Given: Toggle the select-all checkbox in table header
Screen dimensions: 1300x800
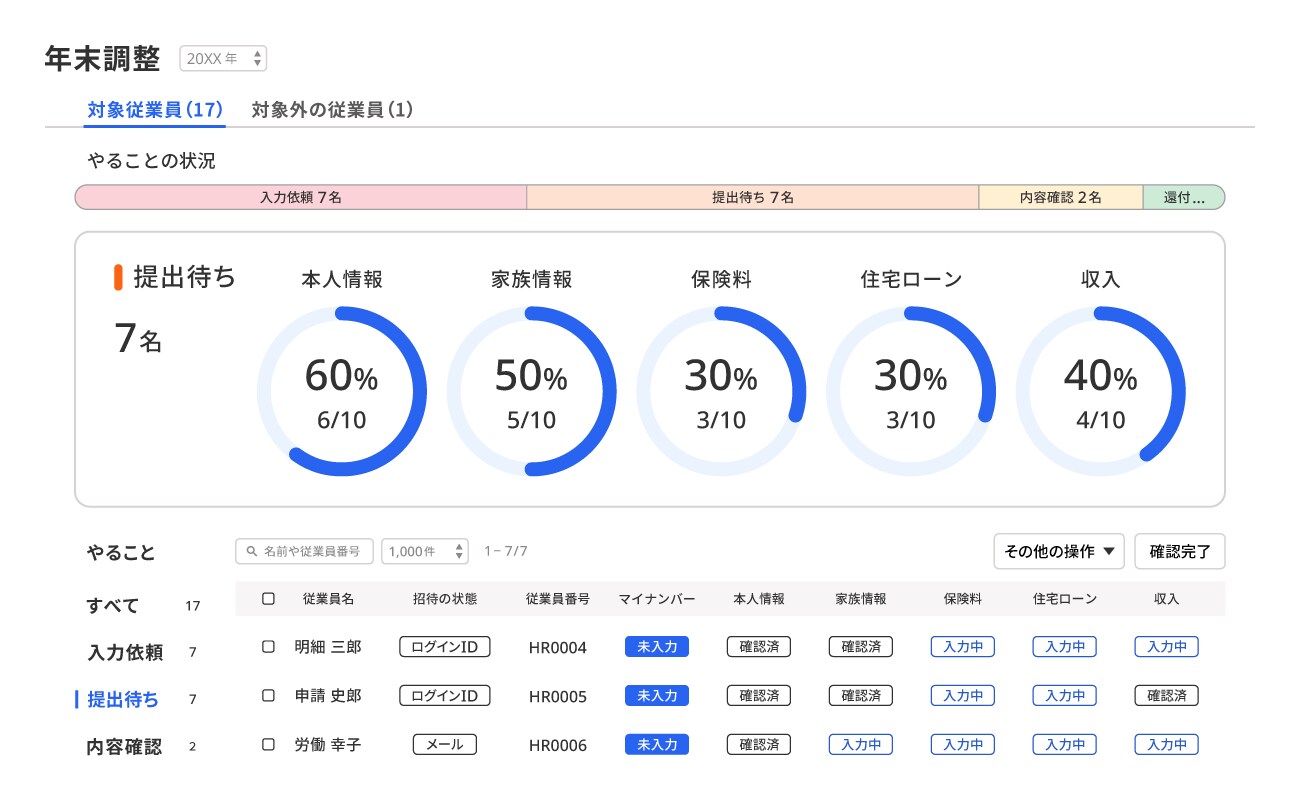Looking at the screenshot, I should (268, 599).
